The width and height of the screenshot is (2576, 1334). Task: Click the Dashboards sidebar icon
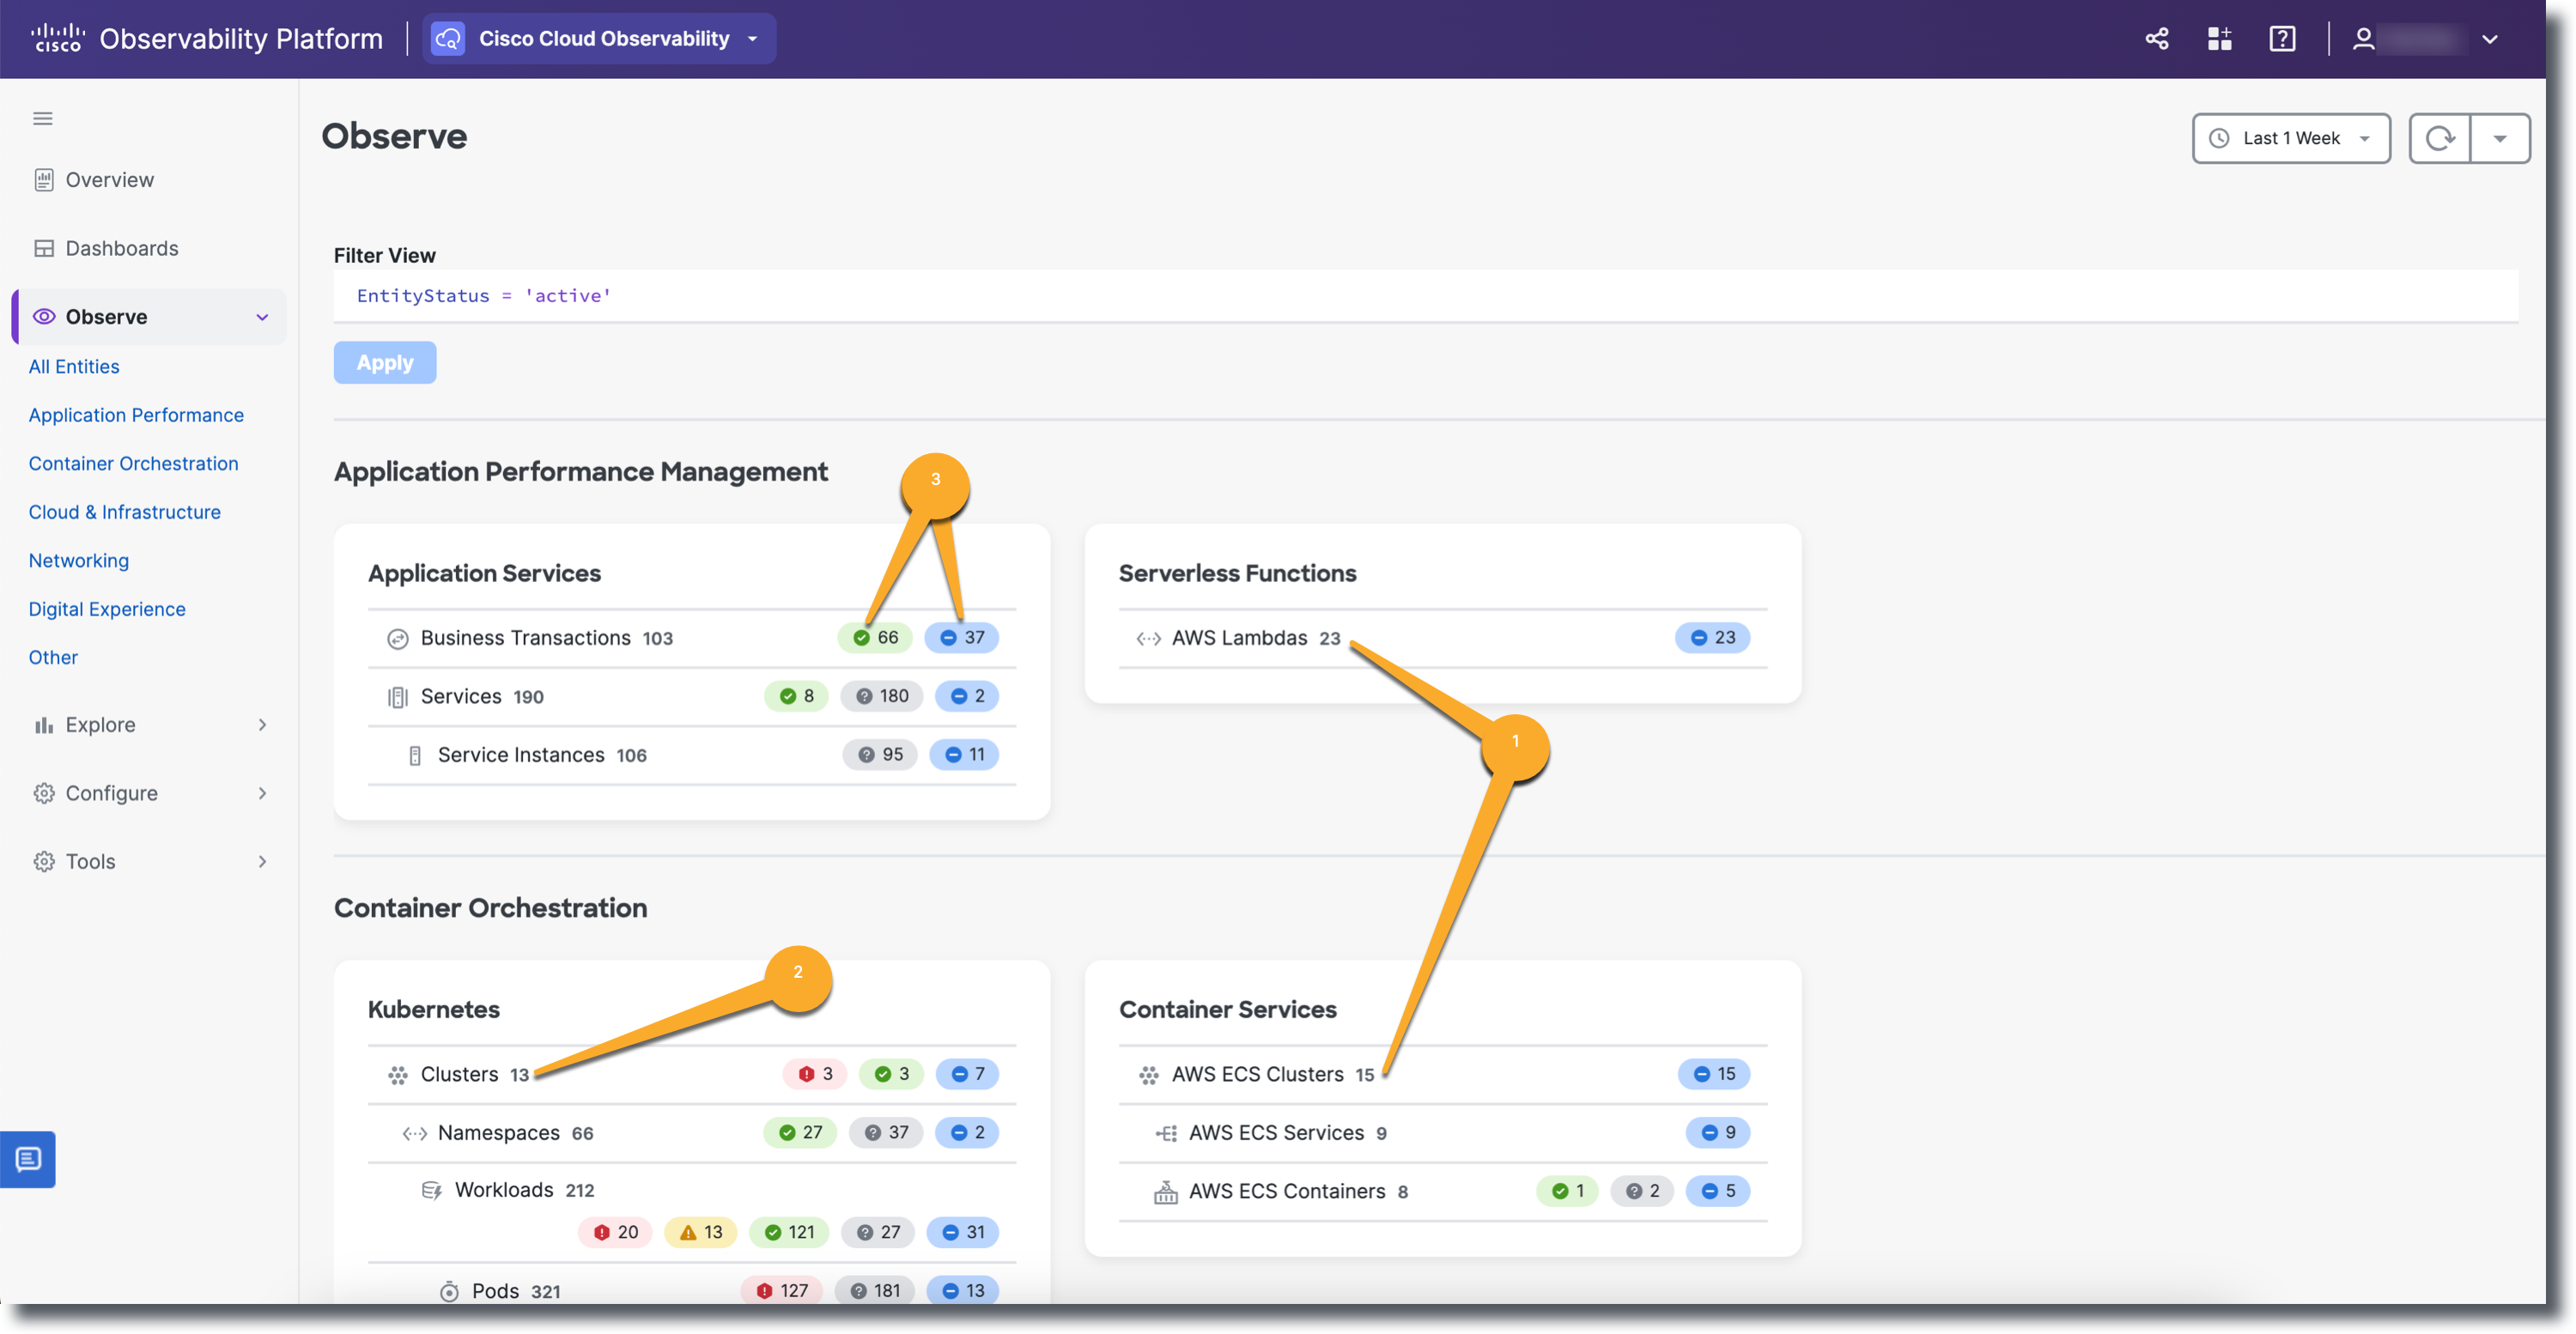44,248
